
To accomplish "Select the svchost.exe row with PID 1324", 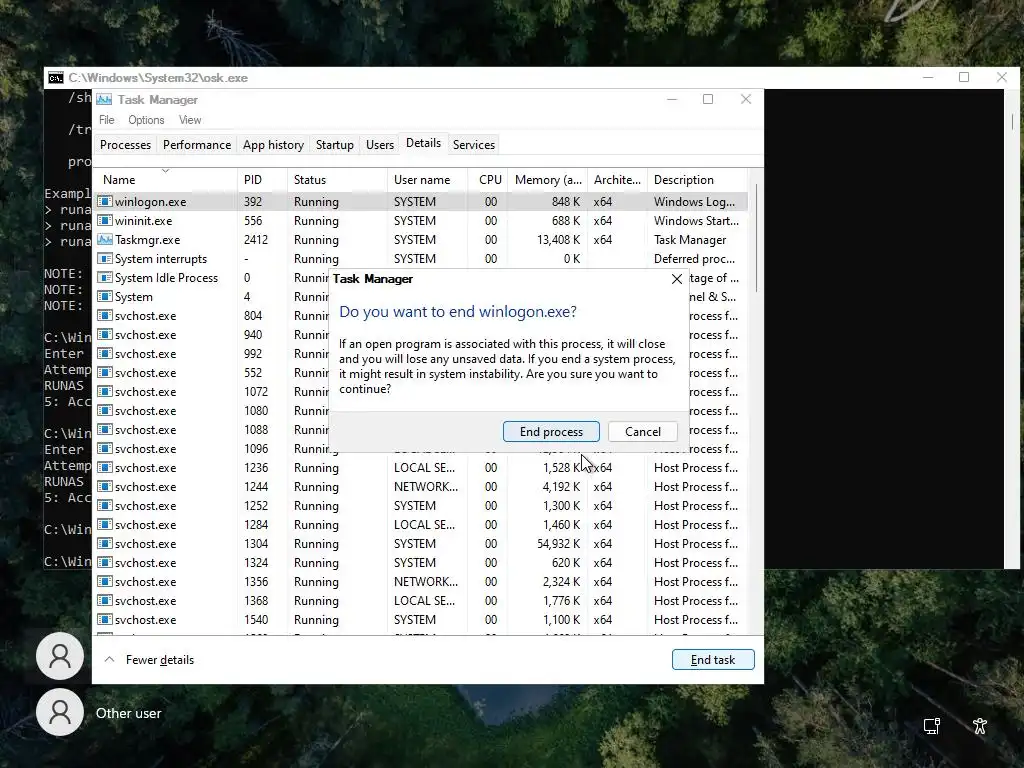I will pos(420,562).
